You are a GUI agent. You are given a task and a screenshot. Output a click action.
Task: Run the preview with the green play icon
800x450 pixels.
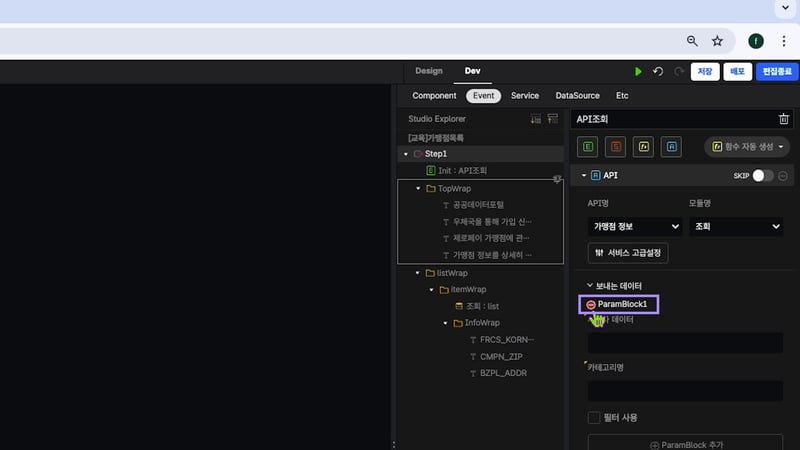pyautogui.click(x=638, y=71)
